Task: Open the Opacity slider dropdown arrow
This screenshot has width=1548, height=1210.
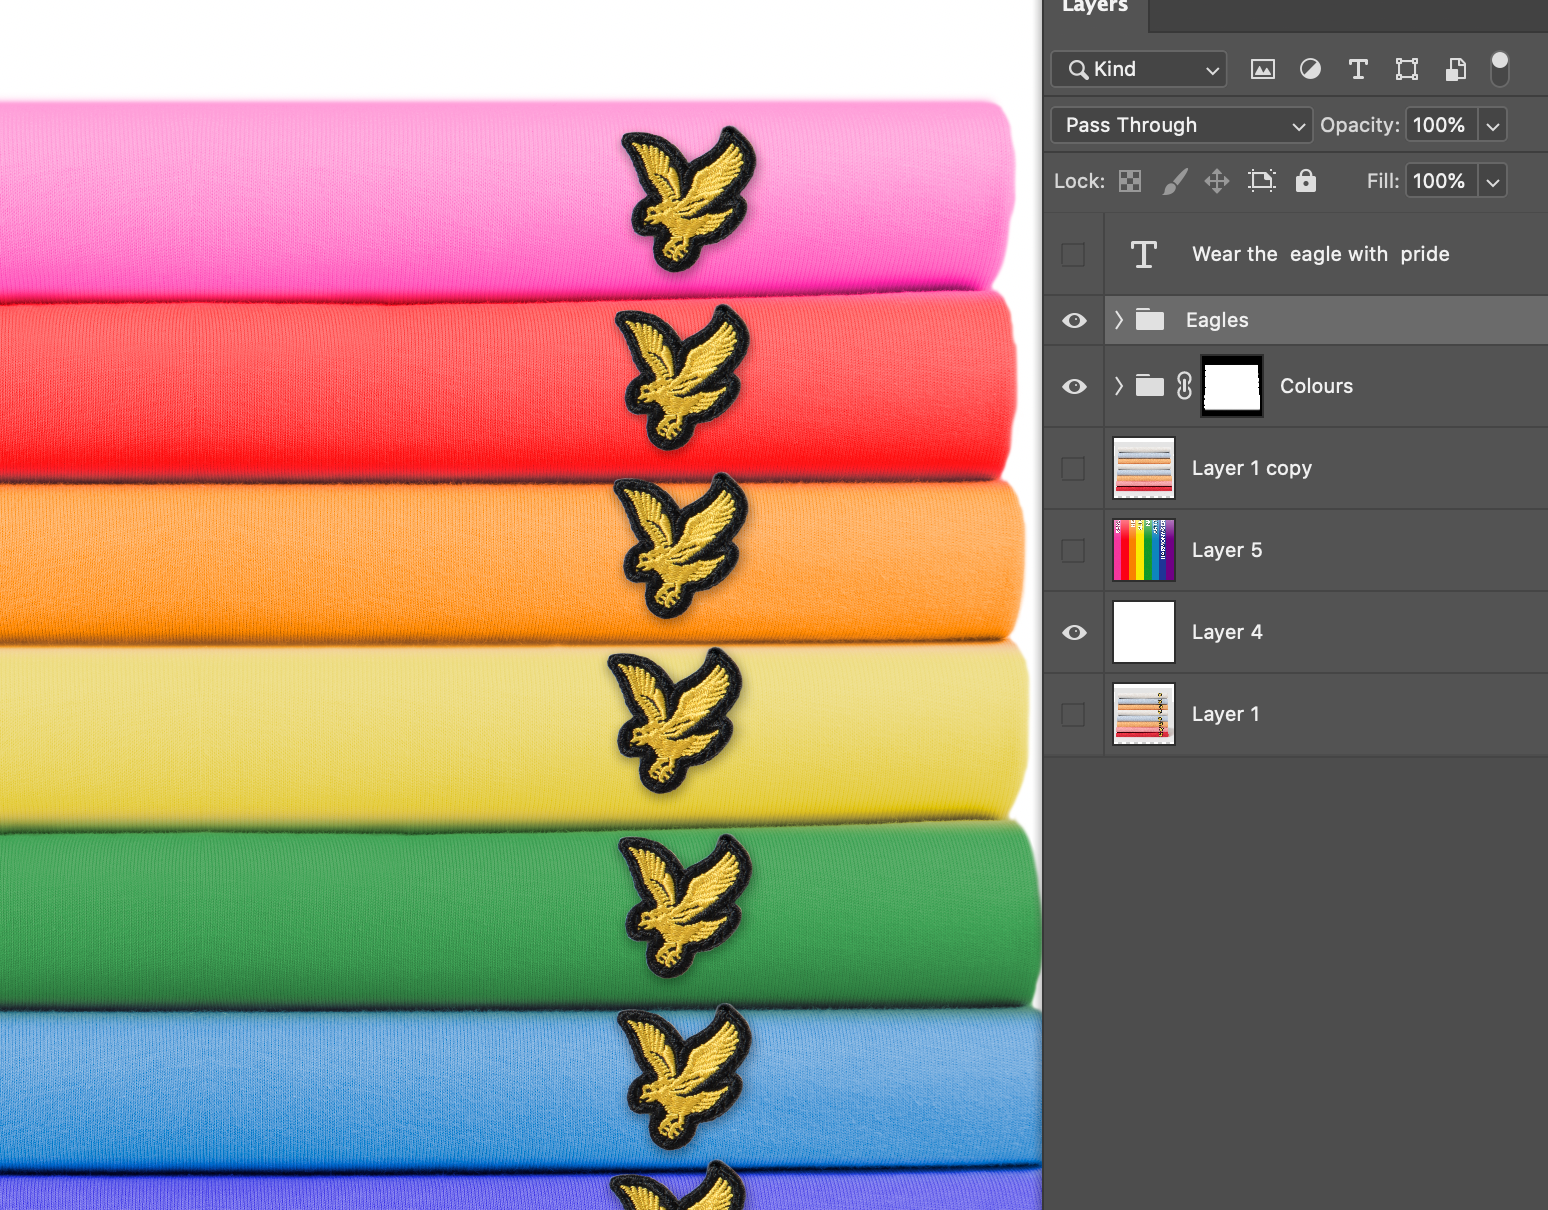Action: (1493, 125)
